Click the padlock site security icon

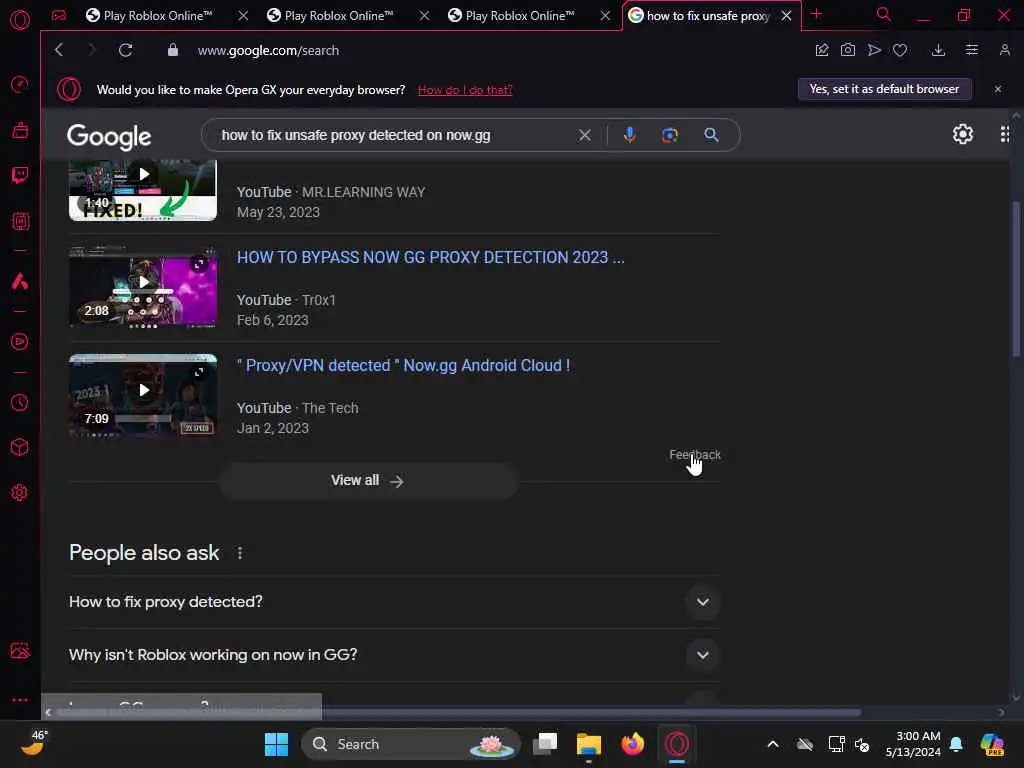(172, 50)
